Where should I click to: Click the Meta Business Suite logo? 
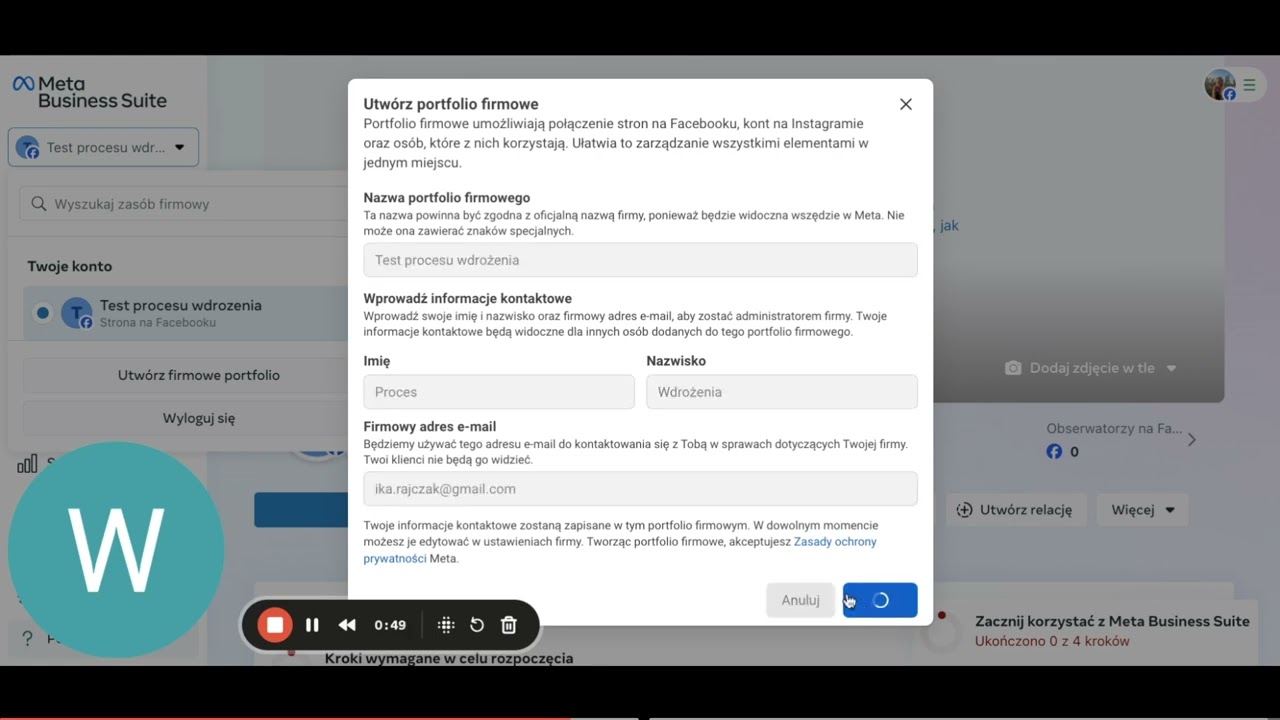[90, 92]
